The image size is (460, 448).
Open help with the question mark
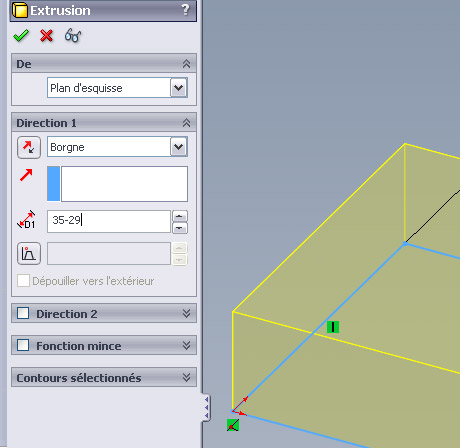click(x=185, y=9)
